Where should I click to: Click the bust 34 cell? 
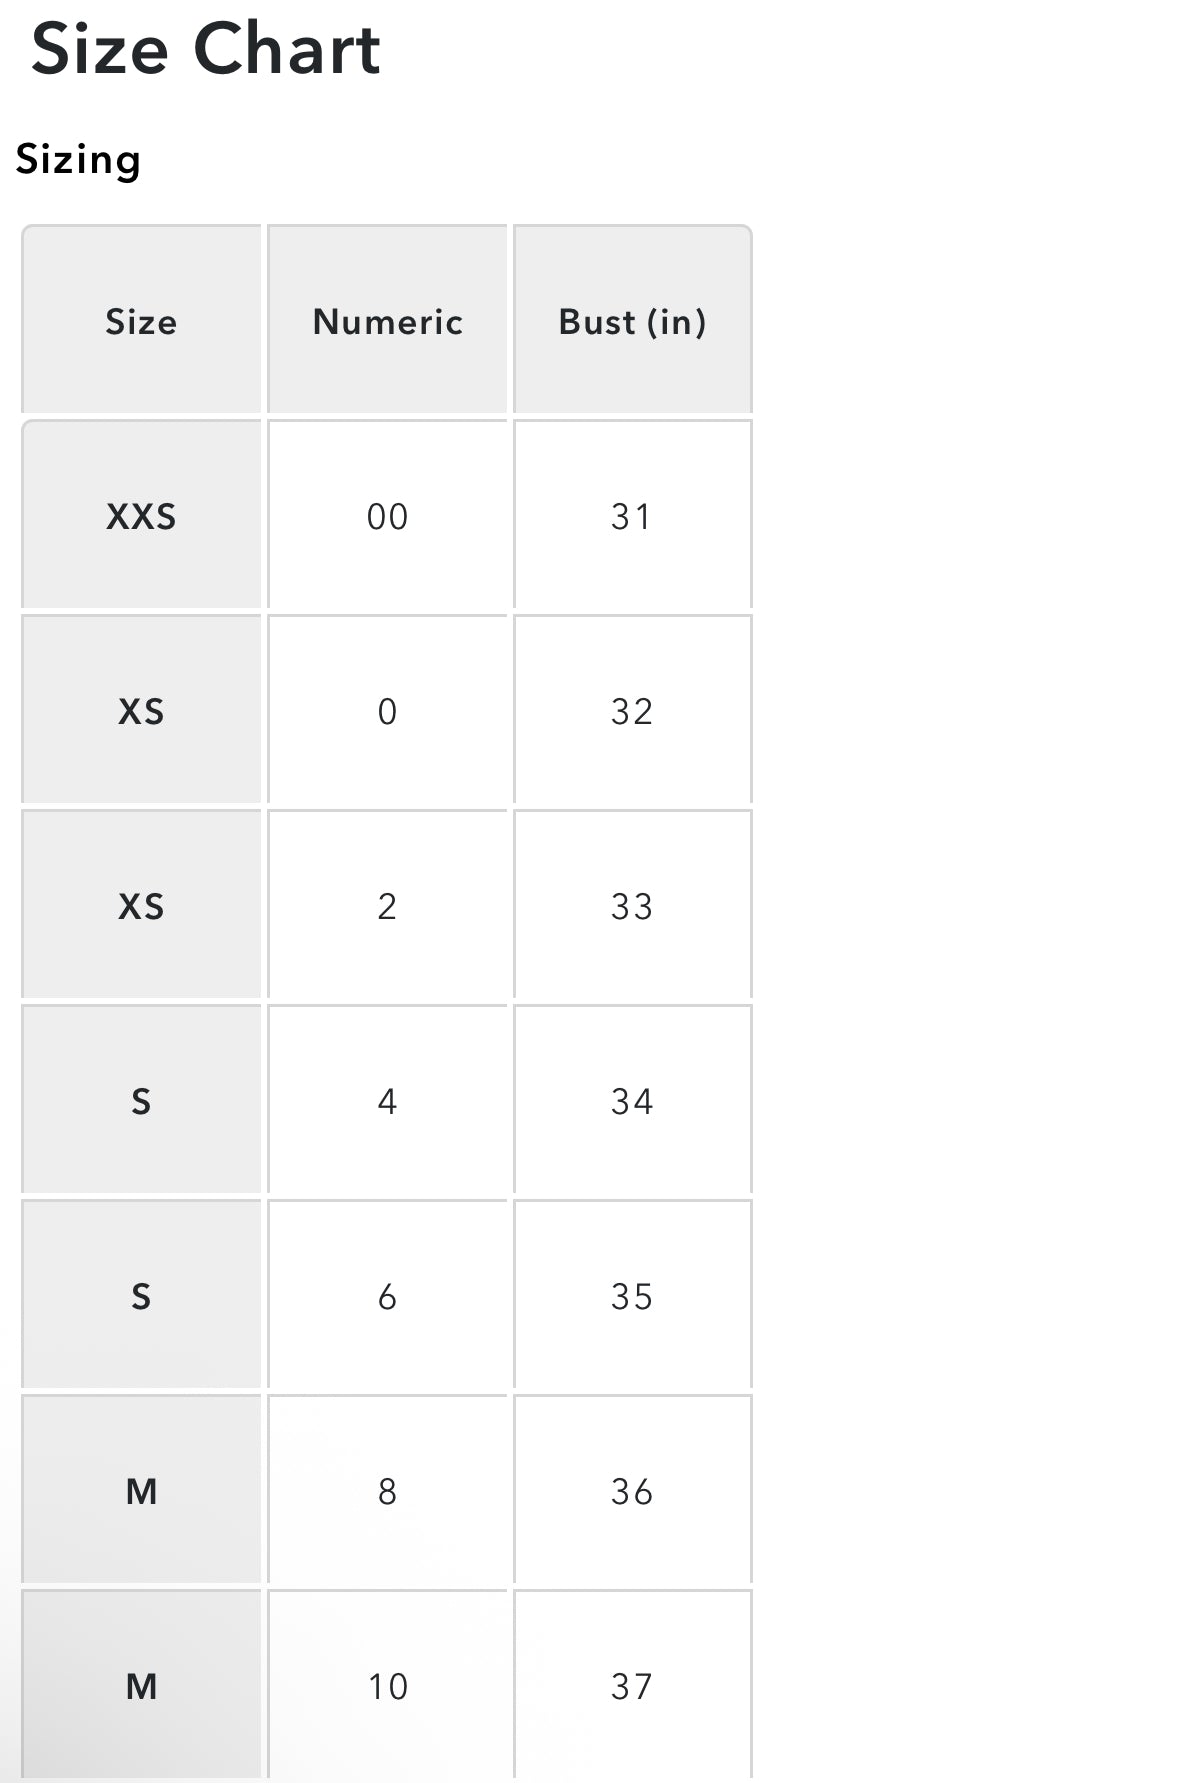[x=633, y=1100]
